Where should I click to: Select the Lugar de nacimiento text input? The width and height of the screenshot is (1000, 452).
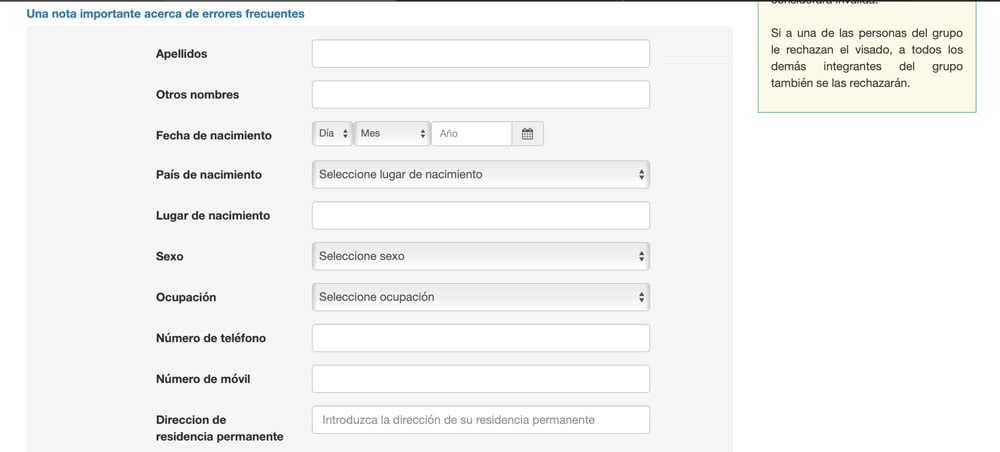tap(480, 216)
